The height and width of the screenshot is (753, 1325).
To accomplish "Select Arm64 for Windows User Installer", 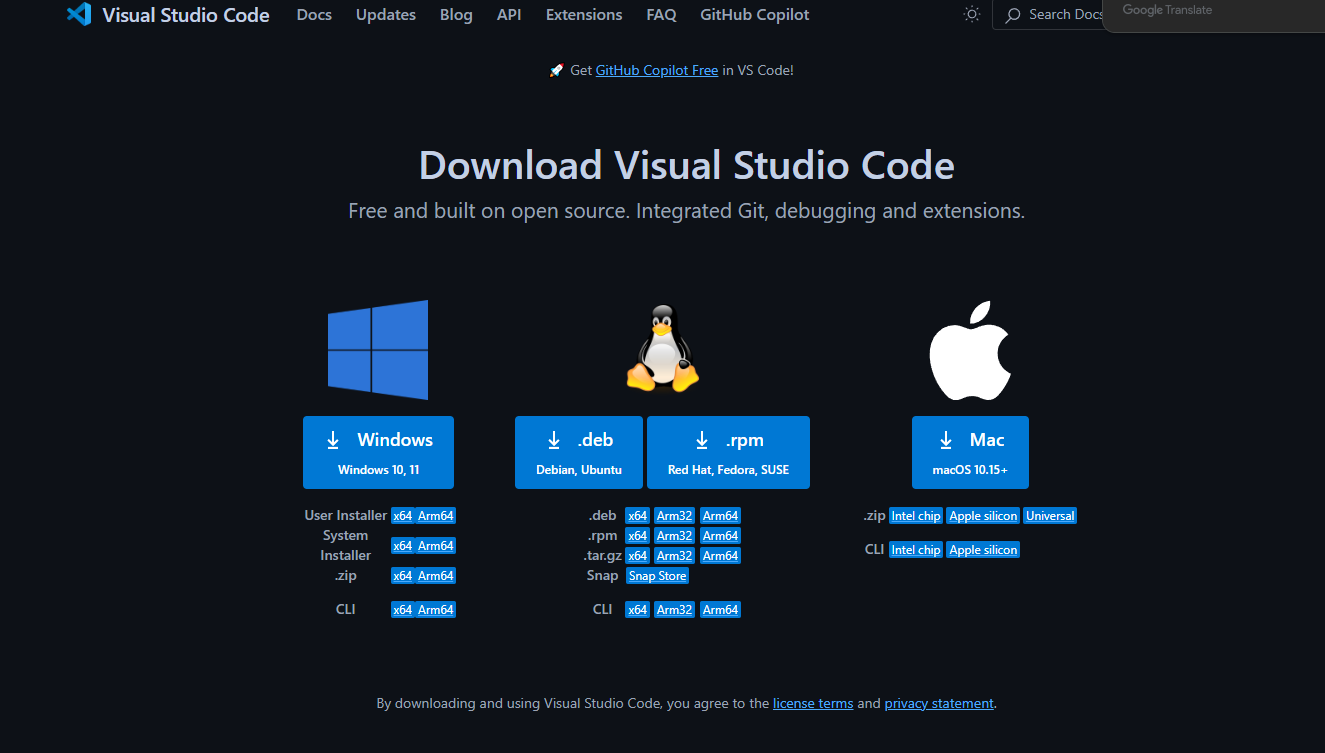I will point(436,516).
